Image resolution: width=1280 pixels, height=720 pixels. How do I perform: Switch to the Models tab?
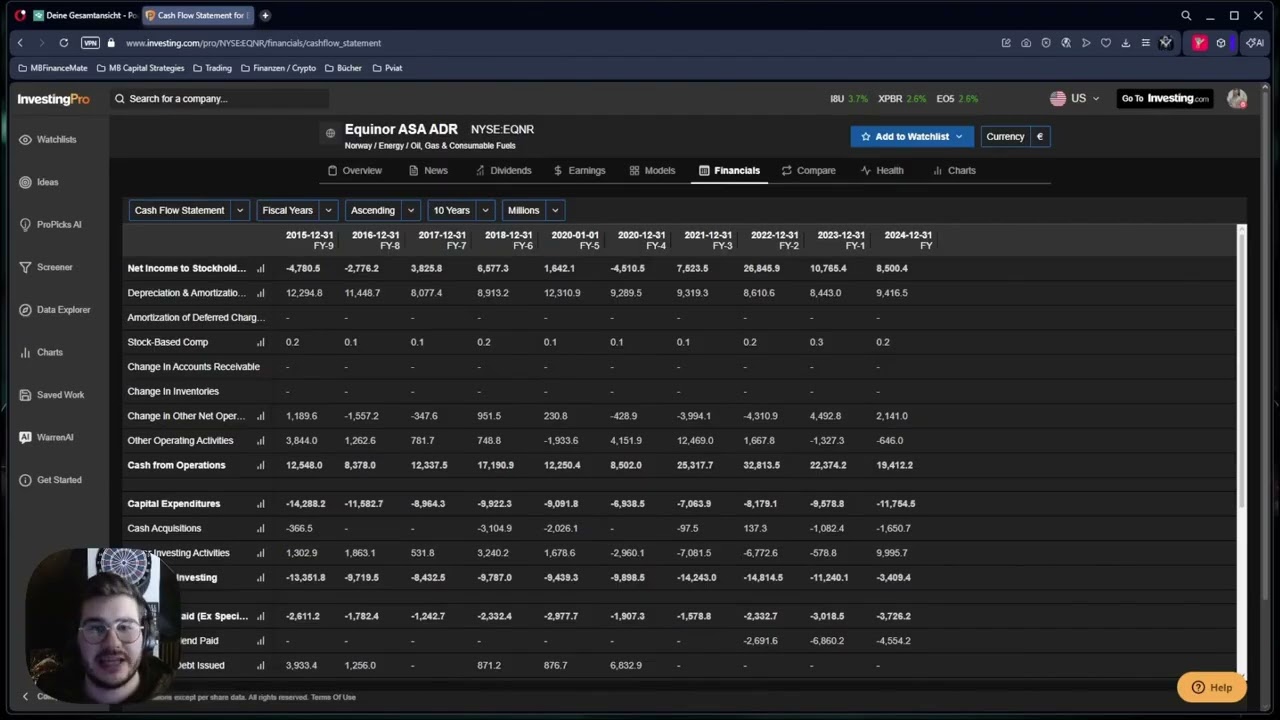click(652, 171)
